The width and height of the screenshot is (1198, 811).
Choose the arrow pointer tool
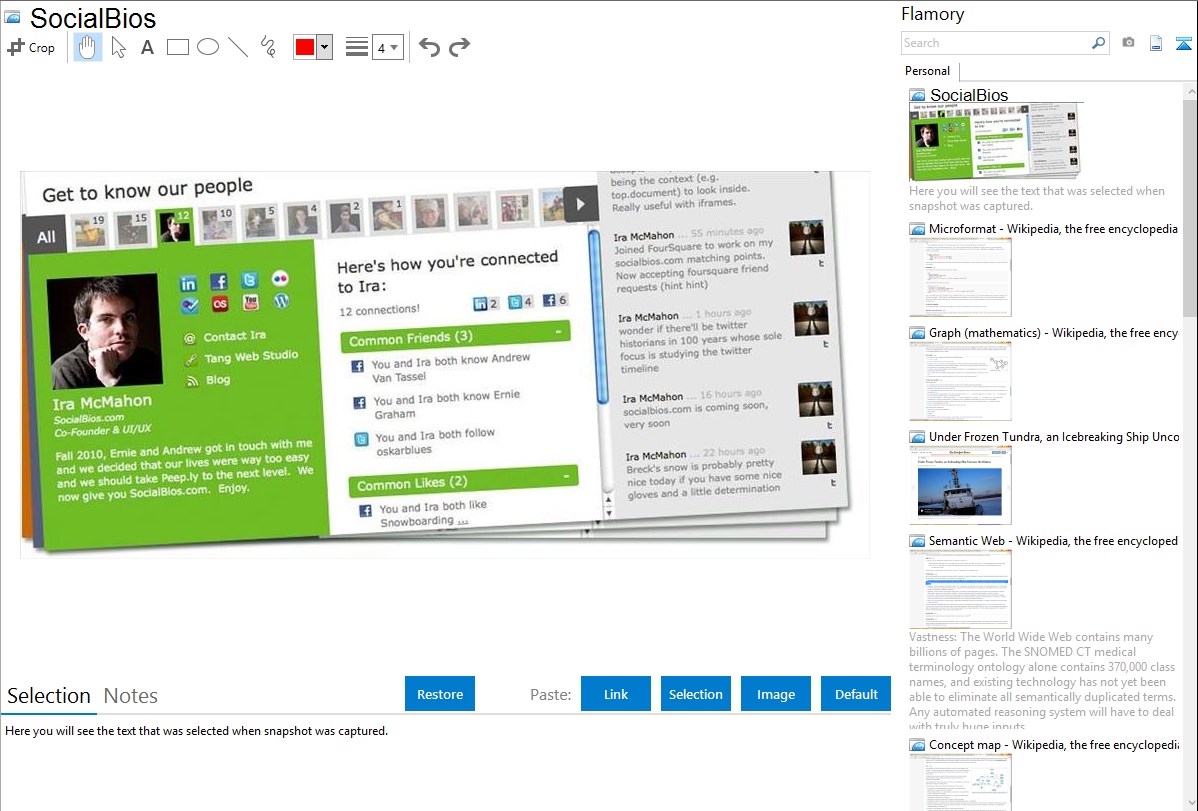point(118,47)
